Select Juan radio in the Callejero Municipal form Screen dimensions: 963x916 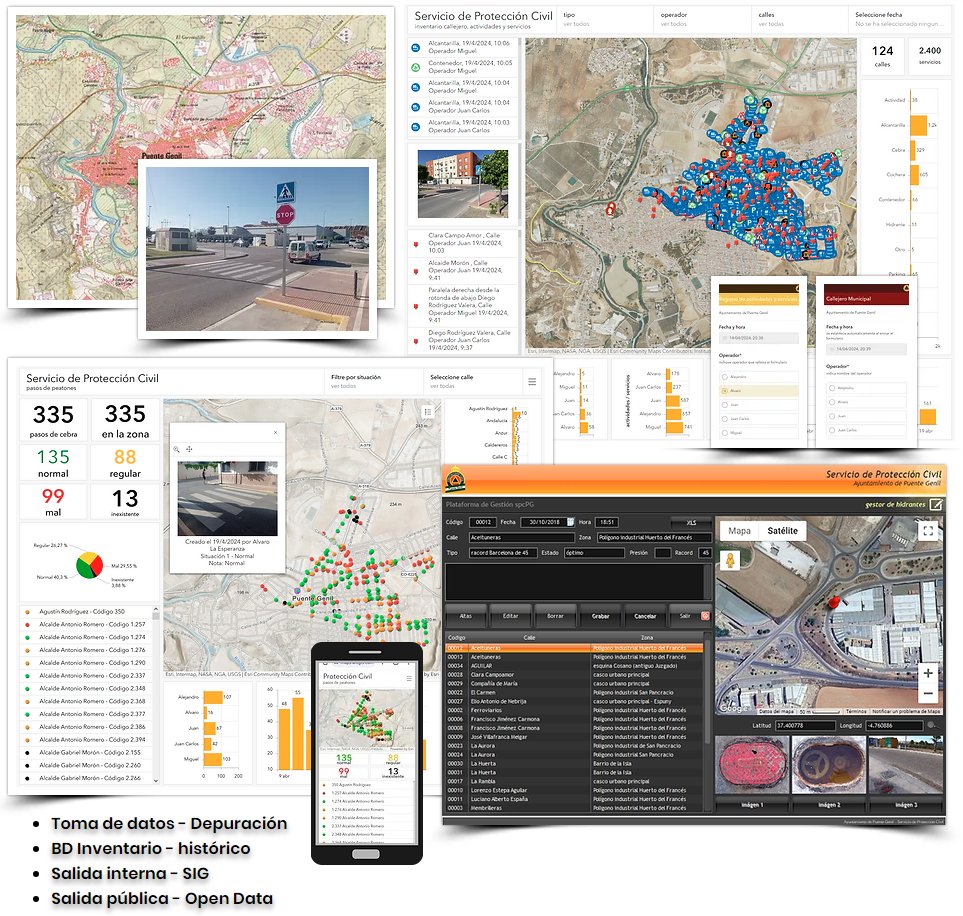click(832, 416)
